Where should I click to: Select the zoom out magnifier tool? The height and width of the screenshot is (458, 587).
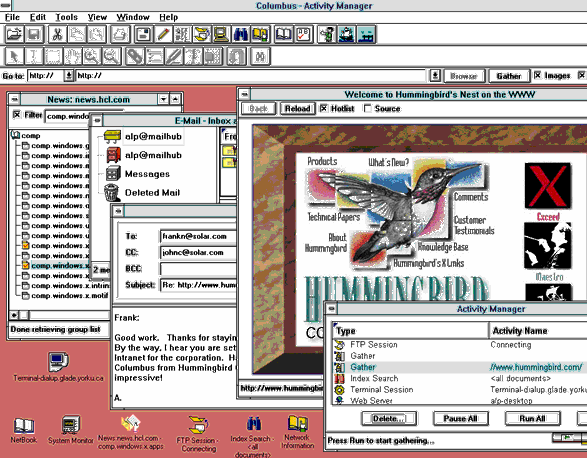tap(112, 57)
